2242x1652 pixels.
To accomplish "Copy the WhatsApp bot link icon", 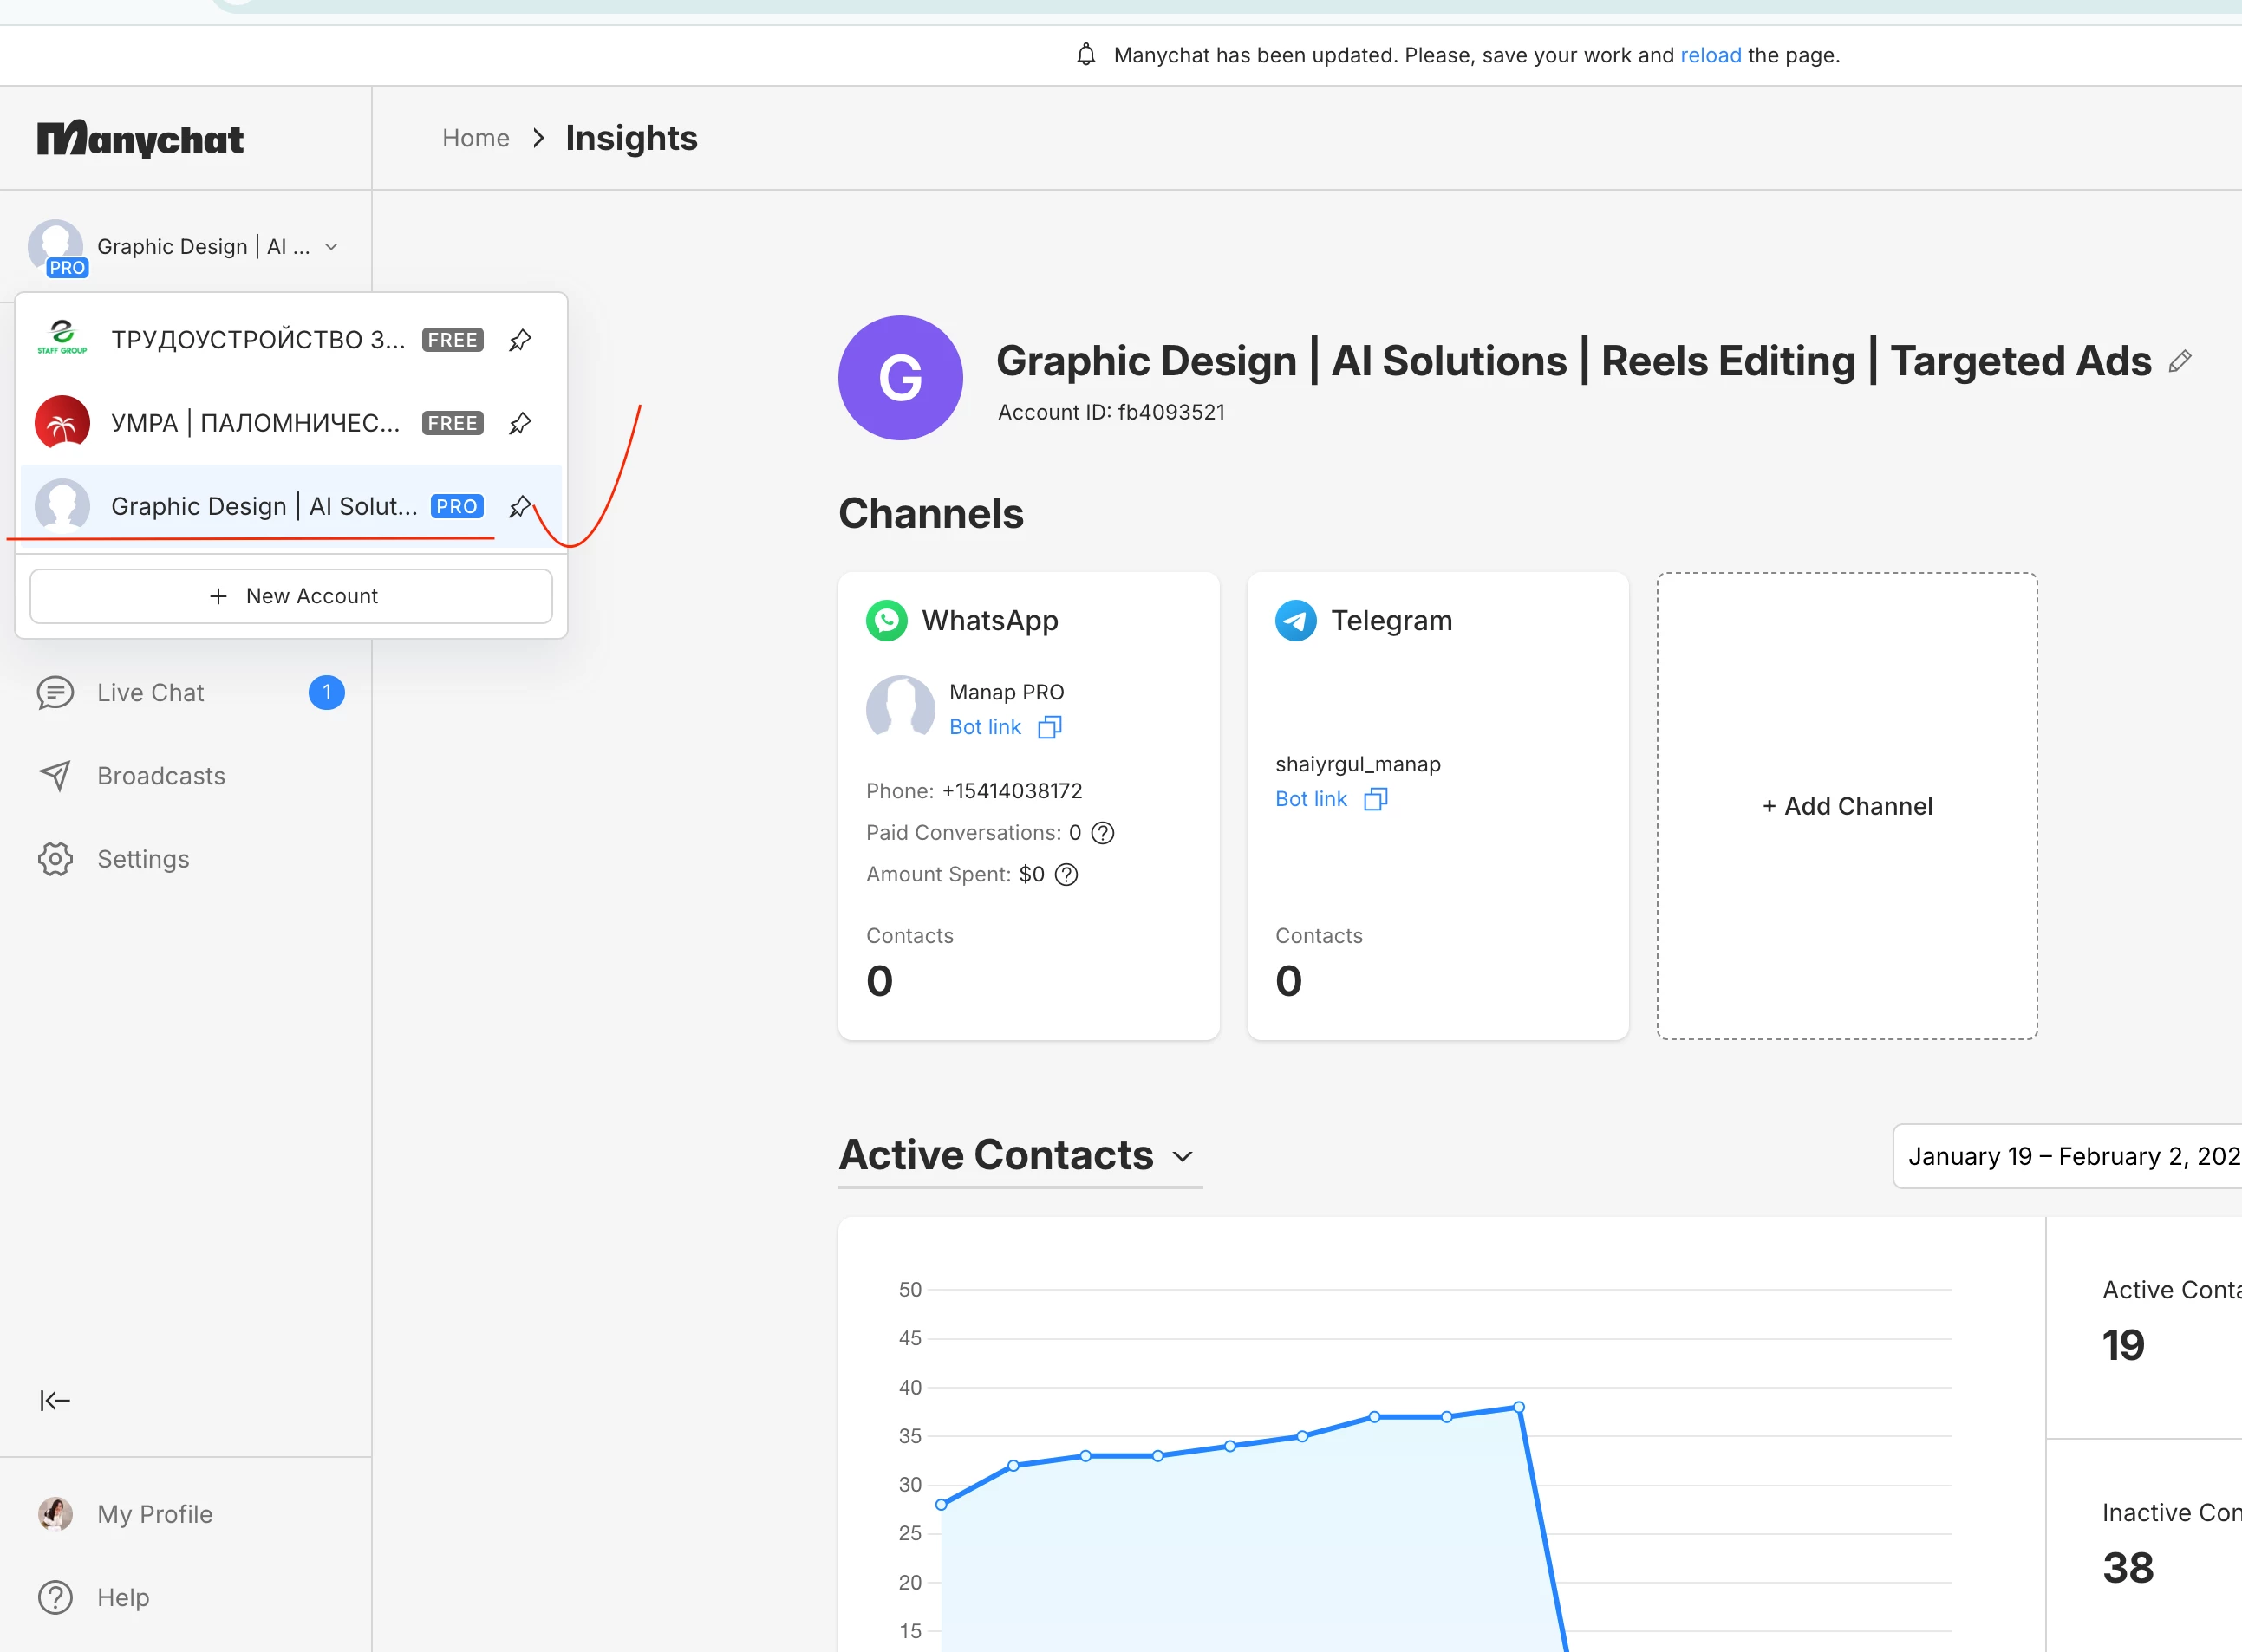I will 1049,727.
